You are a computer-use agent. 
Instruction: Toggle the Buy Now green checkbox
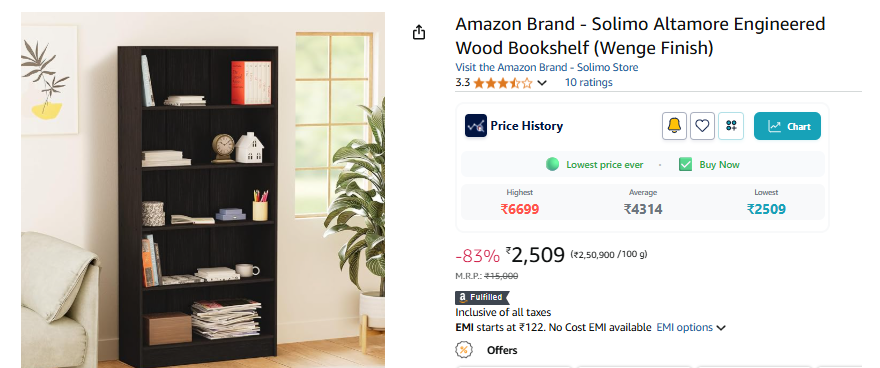pyautogui.click(x=685, y=164)
